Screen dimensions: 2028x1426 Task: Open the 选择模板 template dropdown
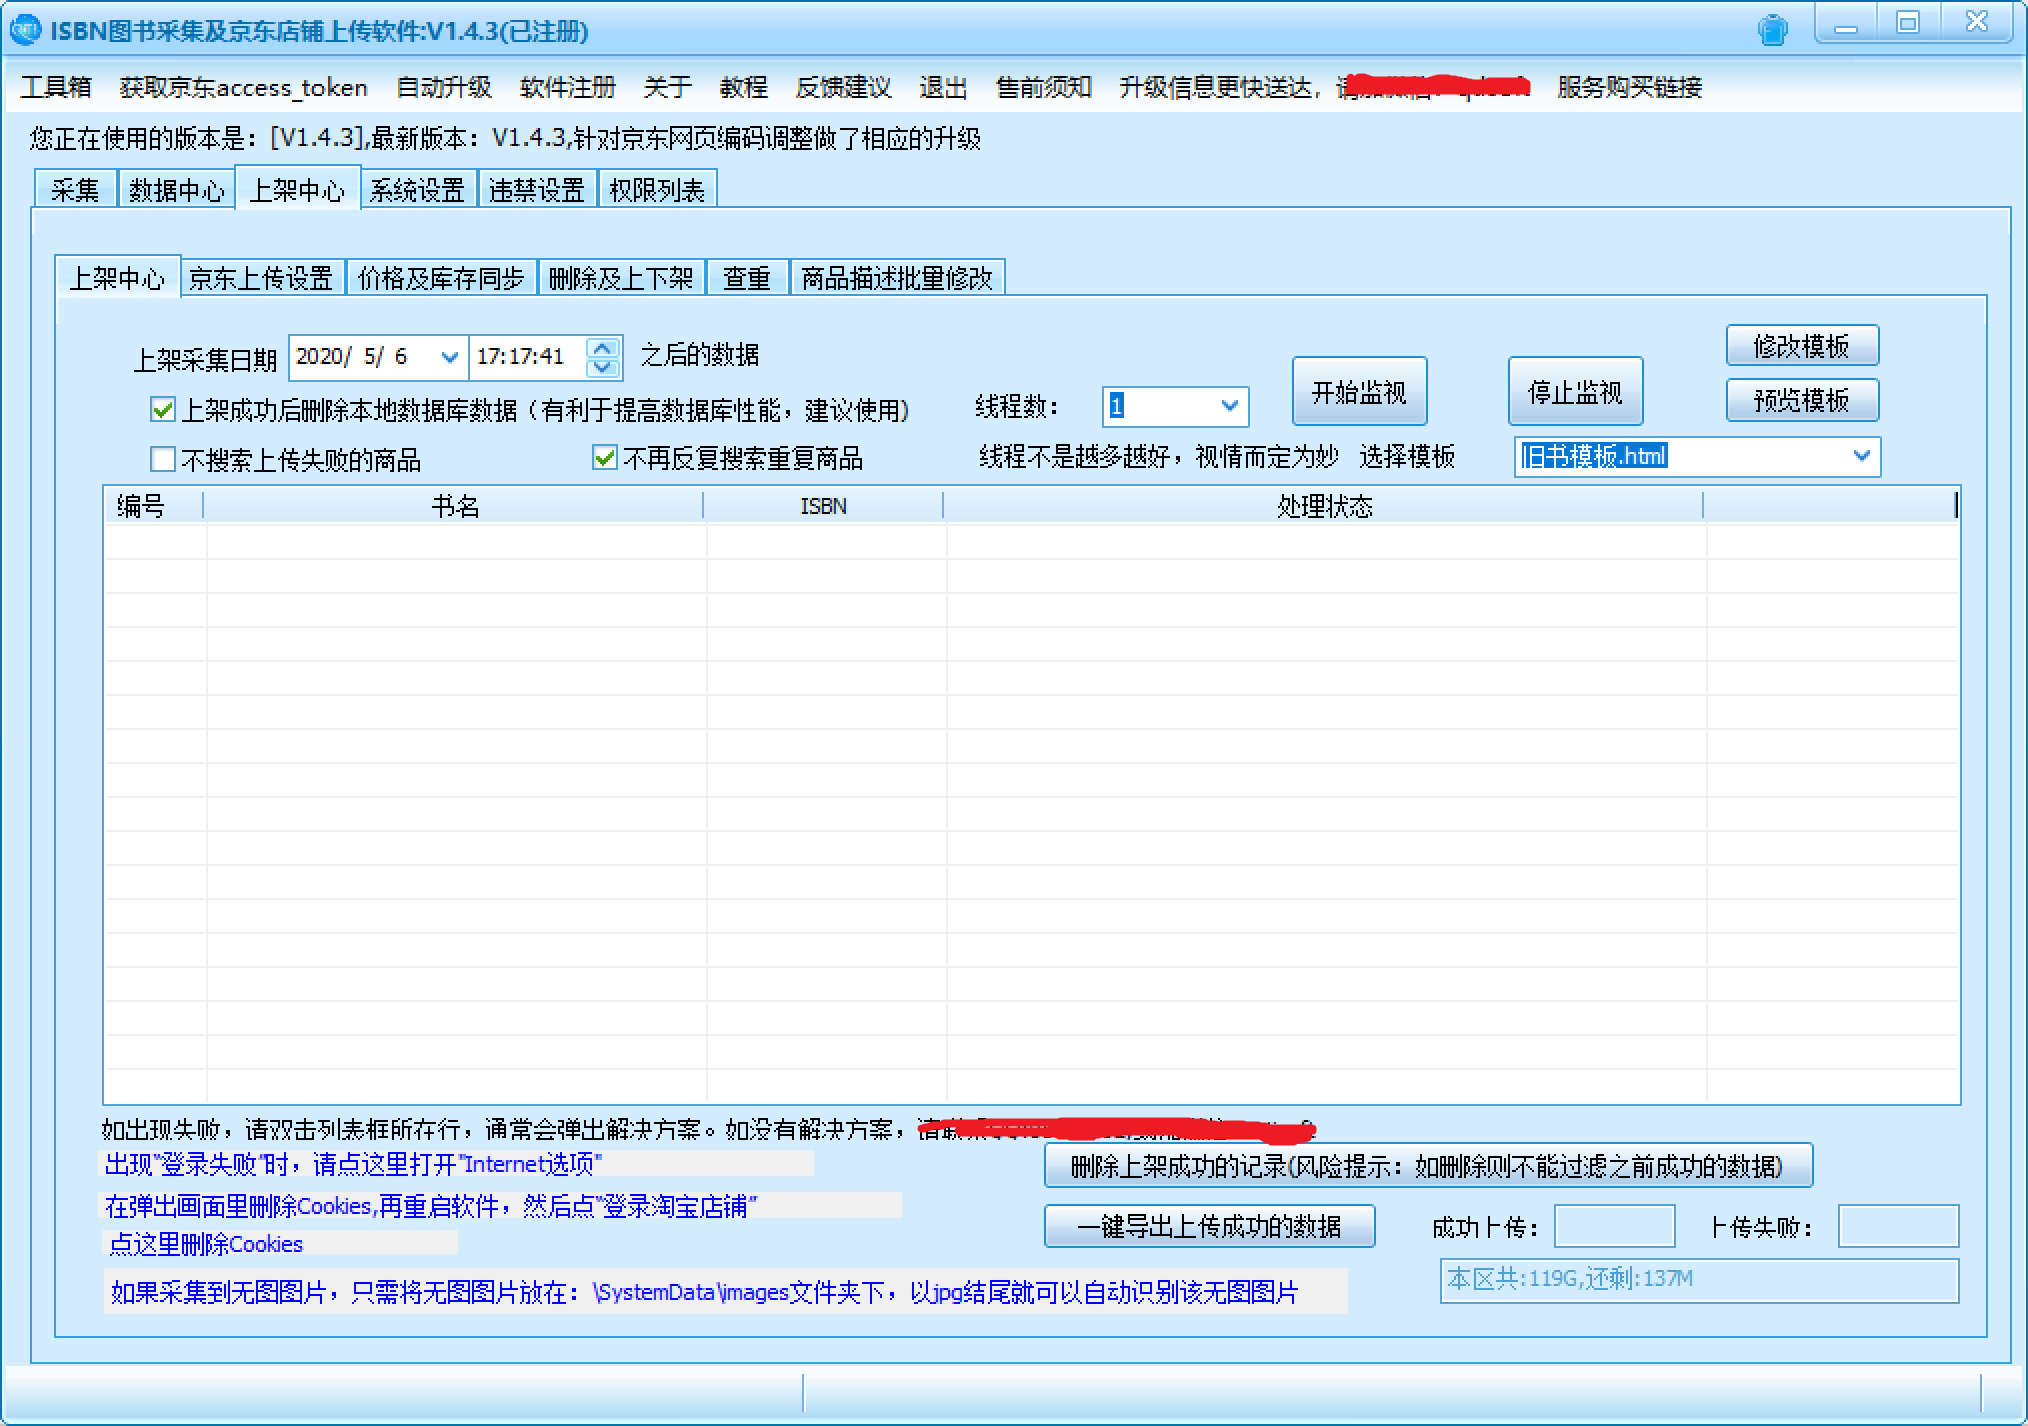(x=1861, y=456)
